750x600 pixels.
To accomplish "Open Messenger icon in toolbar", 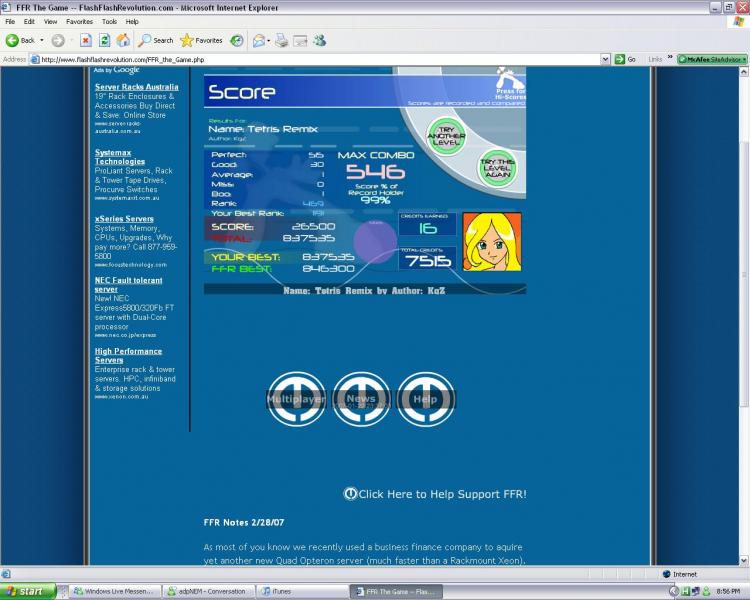I will 320,41.
